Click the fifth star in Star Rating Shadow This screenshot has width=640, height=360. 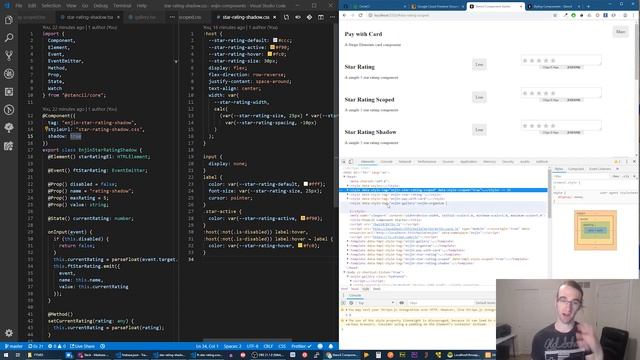553,126
